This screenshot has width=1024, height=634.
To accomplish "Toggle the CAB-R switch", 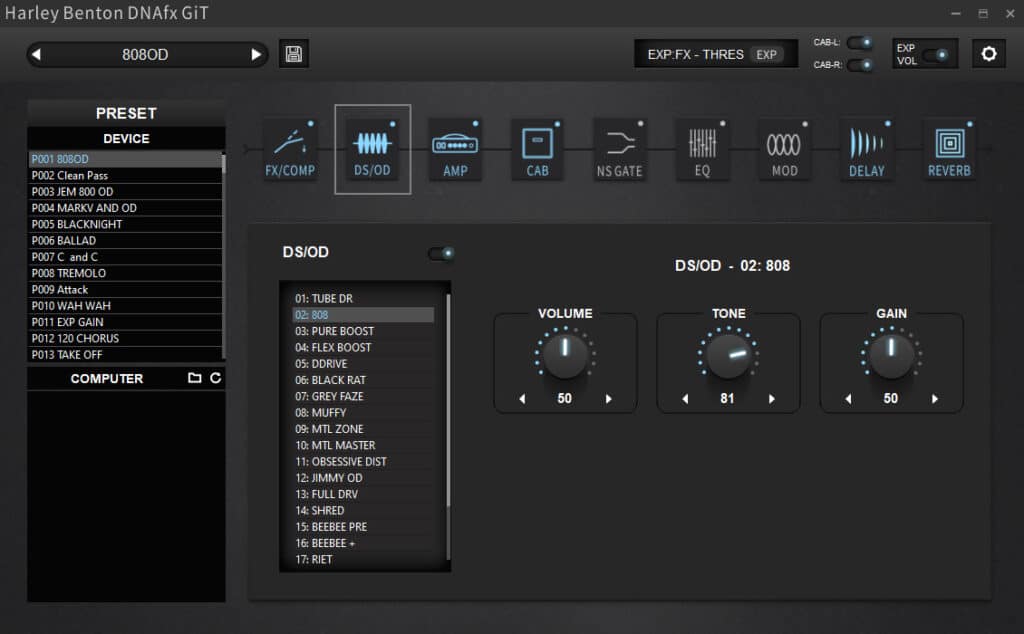I will click(860, 65).
